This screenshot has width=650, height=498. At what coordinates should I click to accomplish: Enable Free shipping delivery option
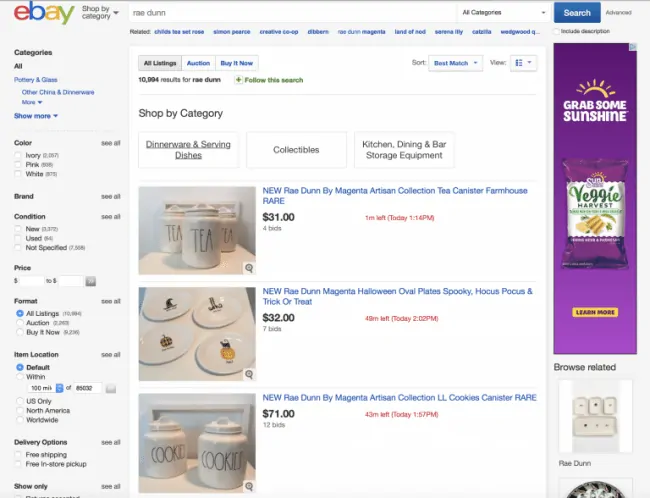[18, 454]
